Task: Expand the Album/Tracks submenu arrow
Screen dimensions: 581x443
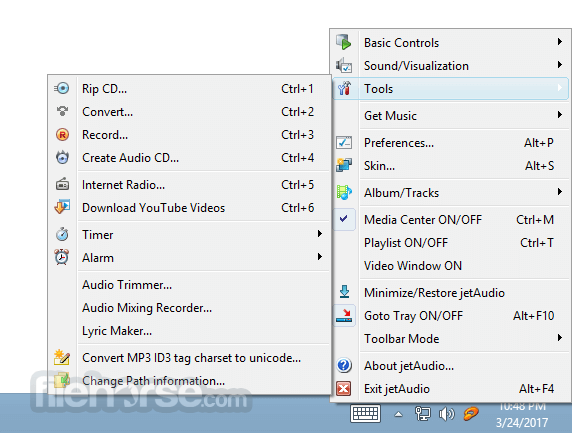Action: tap(560, 191)
